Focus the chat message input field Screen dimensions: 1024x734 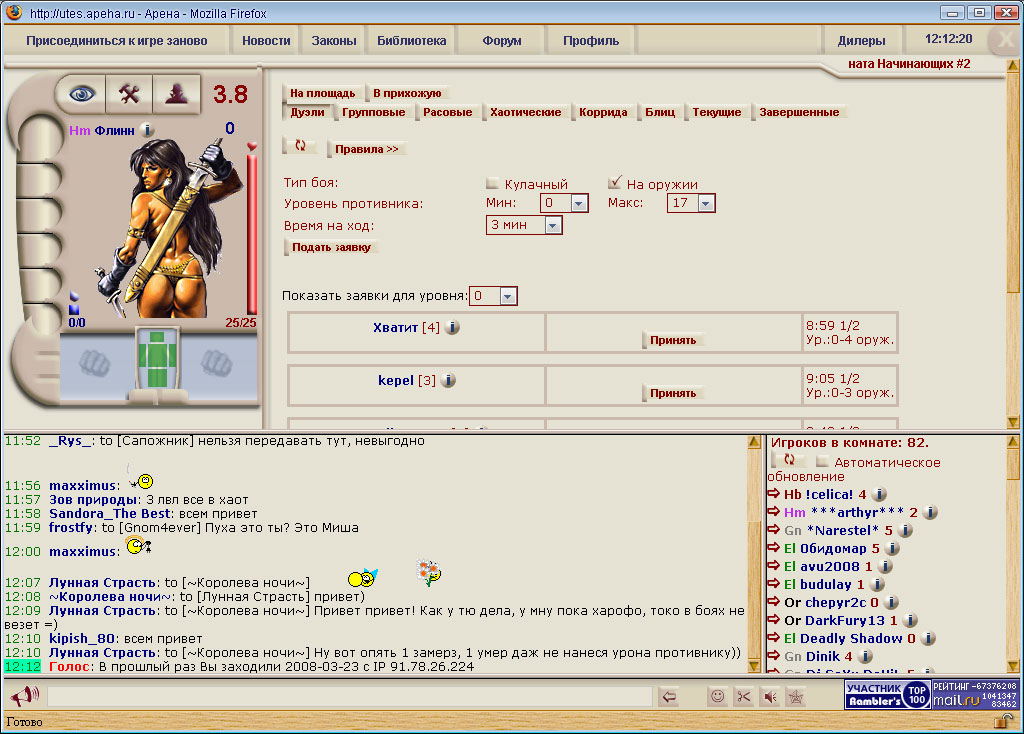pos(349,697)
